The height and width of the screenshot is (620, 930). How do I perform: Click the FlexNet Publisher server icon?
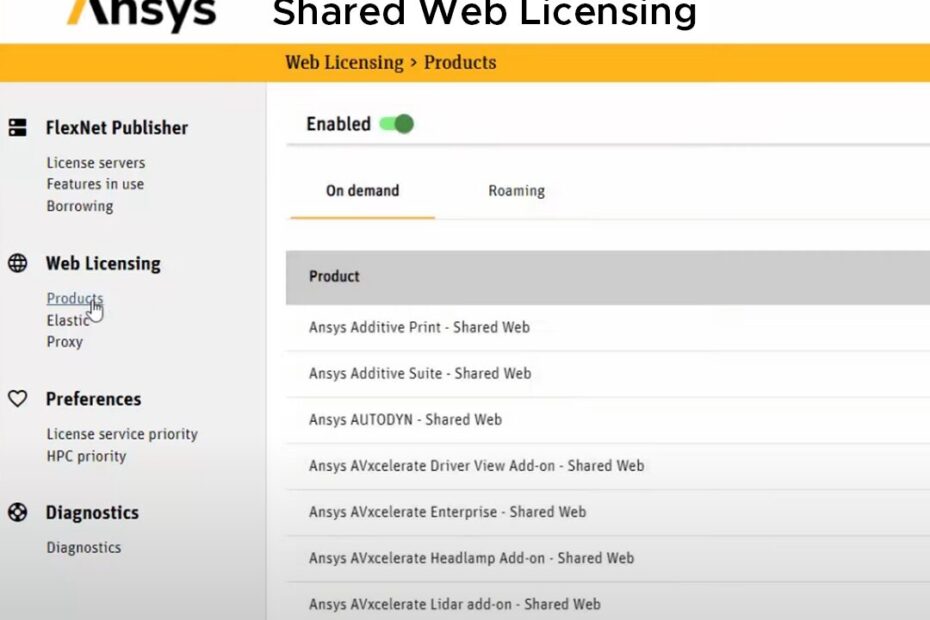pyautogui.click(x=18, y=128)
